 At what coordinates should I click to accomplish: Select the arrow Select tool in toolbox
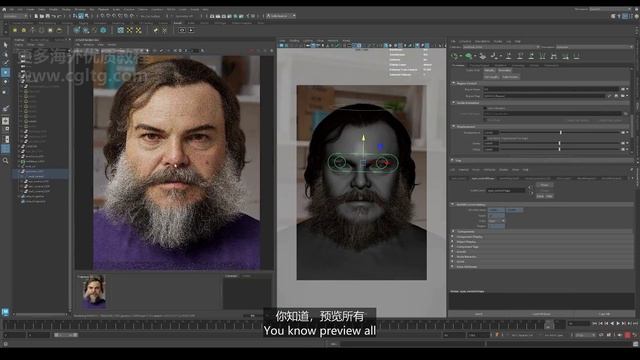(5, 44)
